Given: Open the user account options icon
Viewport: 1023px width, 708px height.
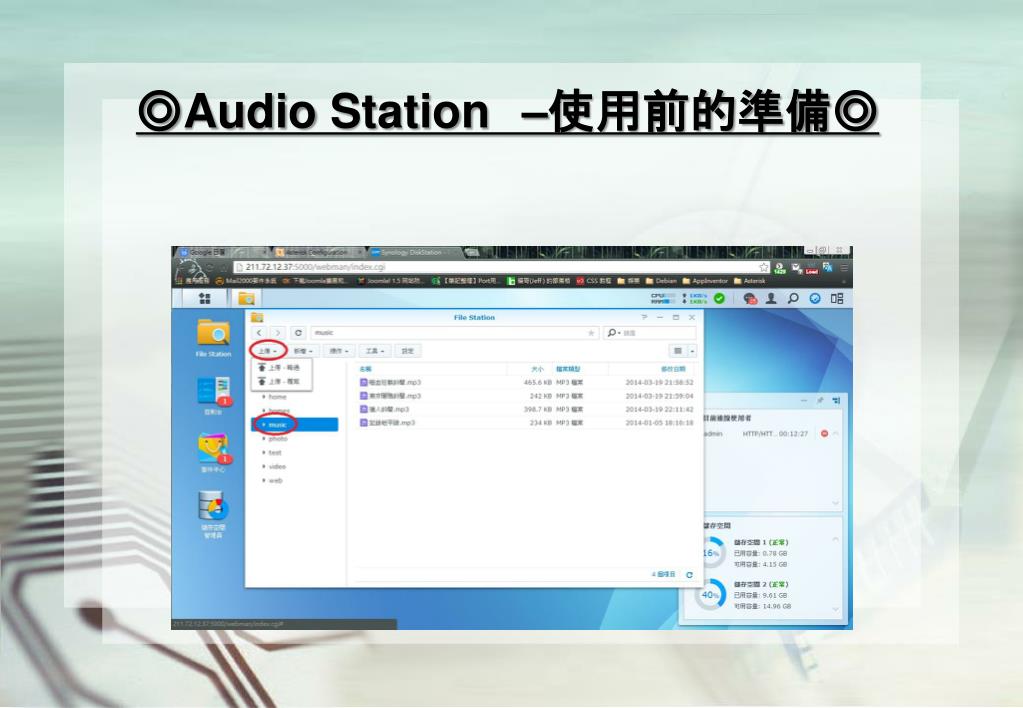Looking at the screenshot, I should pyautogui.click(x=771, y=298).
